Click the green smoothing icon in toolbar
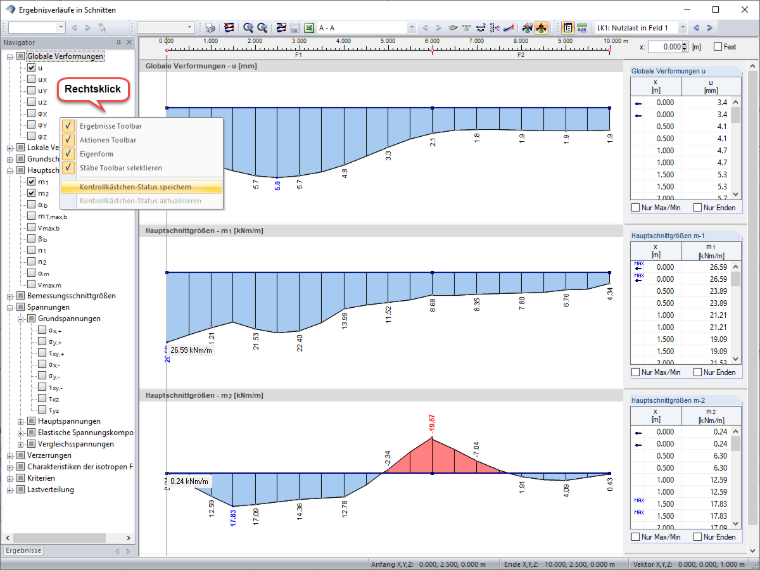Image resolution: width=760 pixels, height=570 pixels. coord(466,28)
